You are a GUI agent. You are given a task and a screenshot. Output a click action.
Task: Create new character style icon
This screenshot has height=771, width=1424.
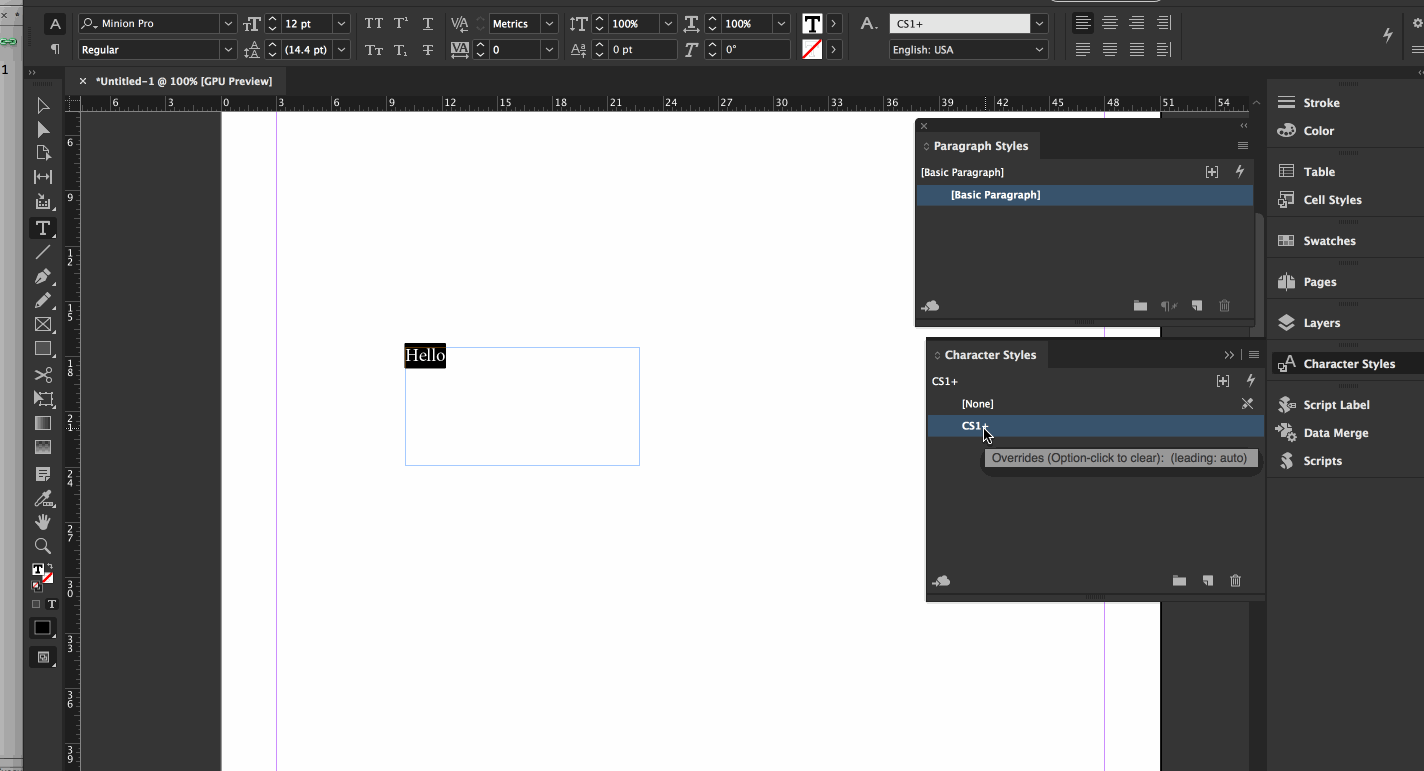tap(1208, 581)
